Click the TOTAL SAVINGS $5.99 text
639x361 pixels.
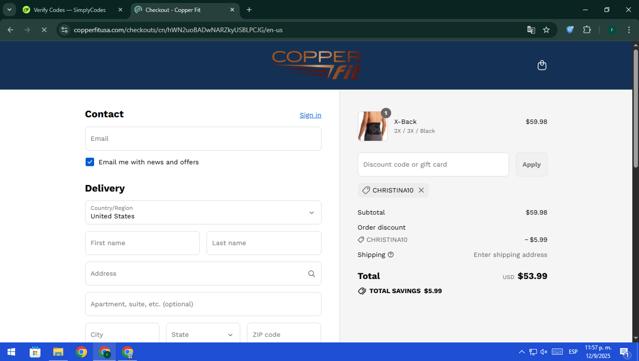point(405,291)
